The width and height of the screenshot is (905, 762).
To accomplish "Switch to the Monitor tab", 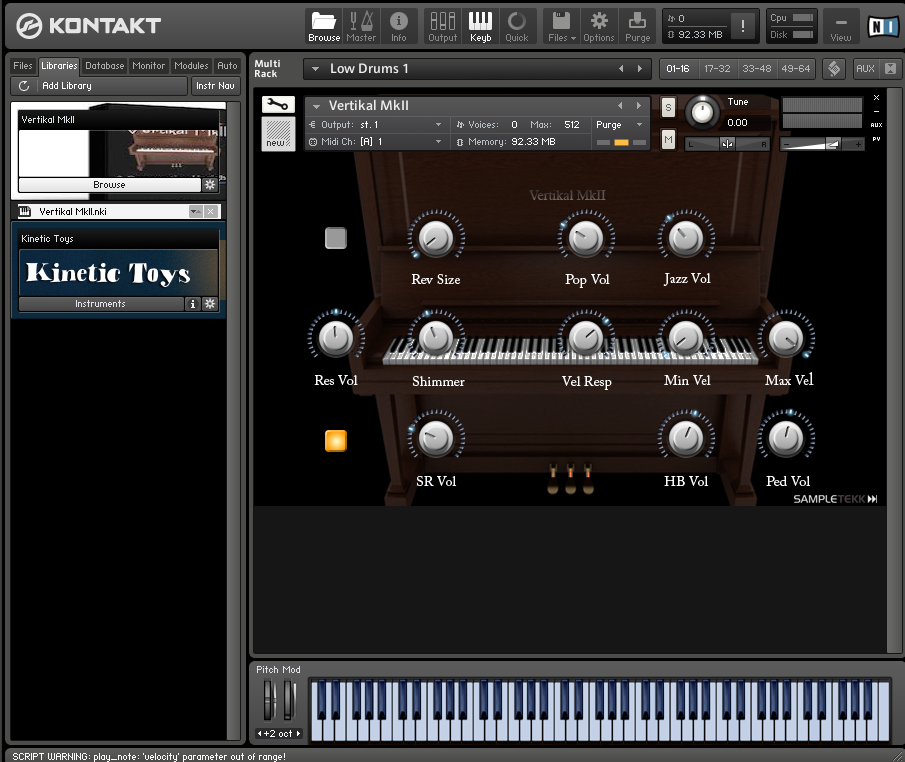I will [x=148, y=66].
